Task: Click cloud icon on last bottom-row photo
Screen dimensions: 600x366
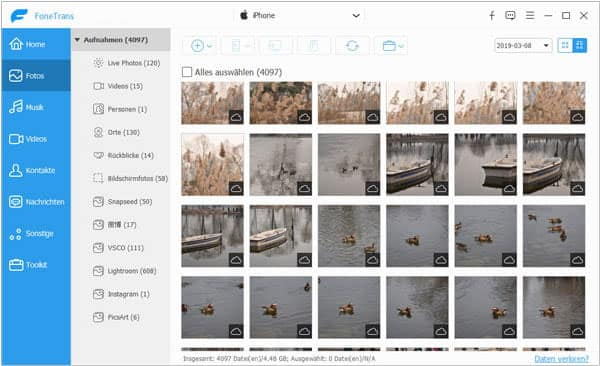Action: pos(577,331)
